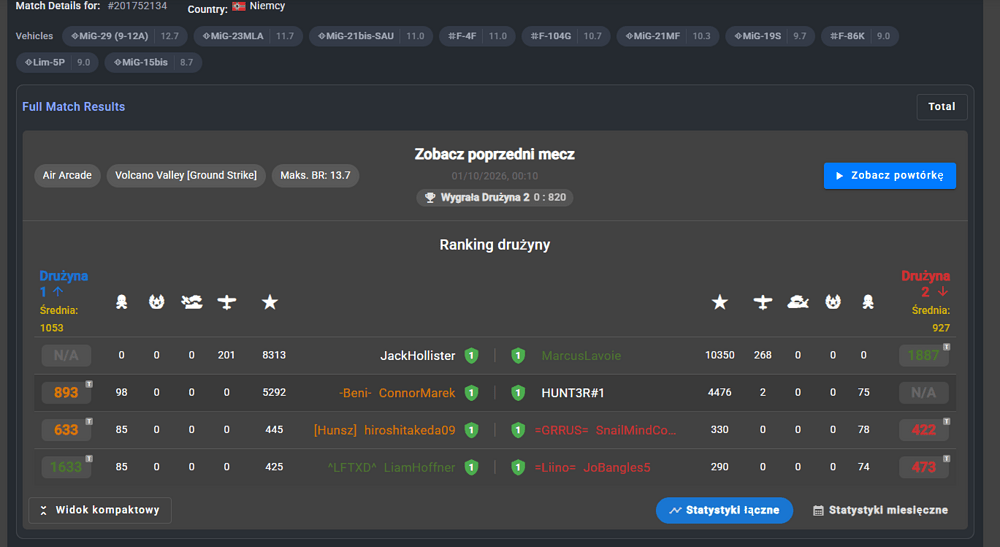This screenshot has height=547, width=1000.
Task: Click the Team 2 cat-face icon
Action: pos(833,302)
